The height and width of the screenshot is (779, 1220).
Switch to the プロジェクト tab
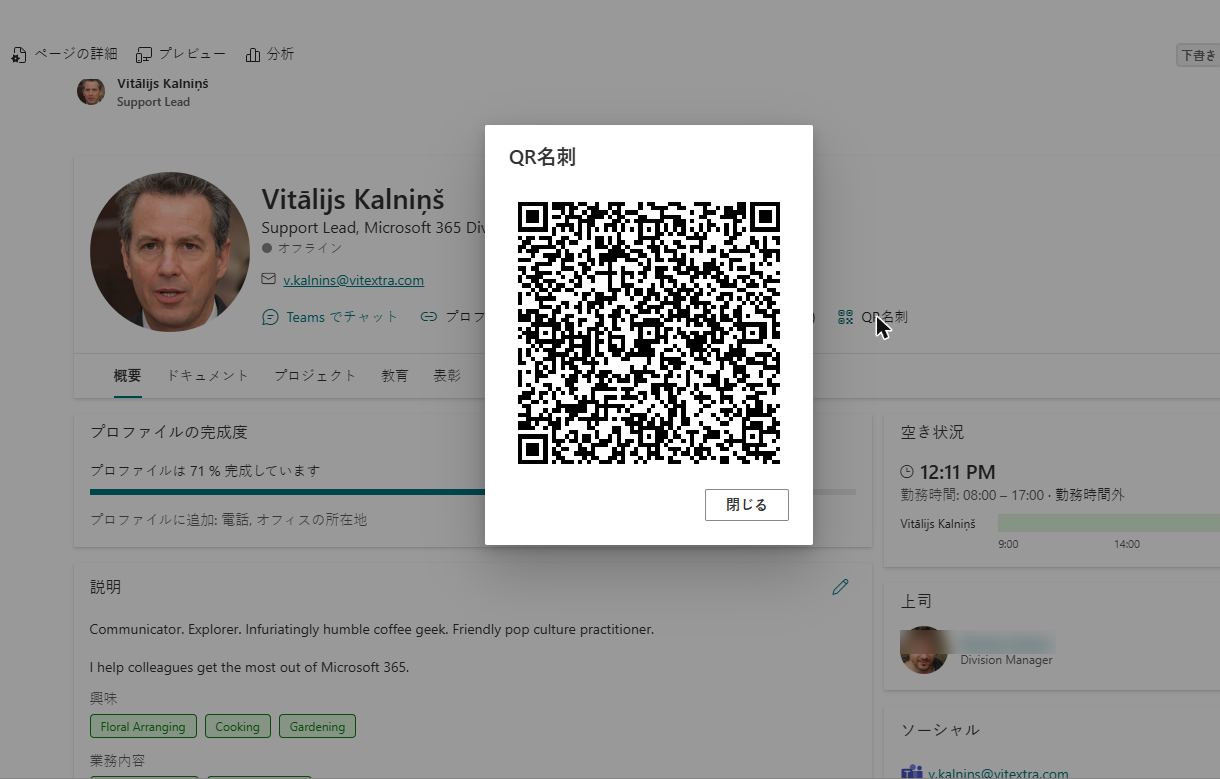point(315,376)
